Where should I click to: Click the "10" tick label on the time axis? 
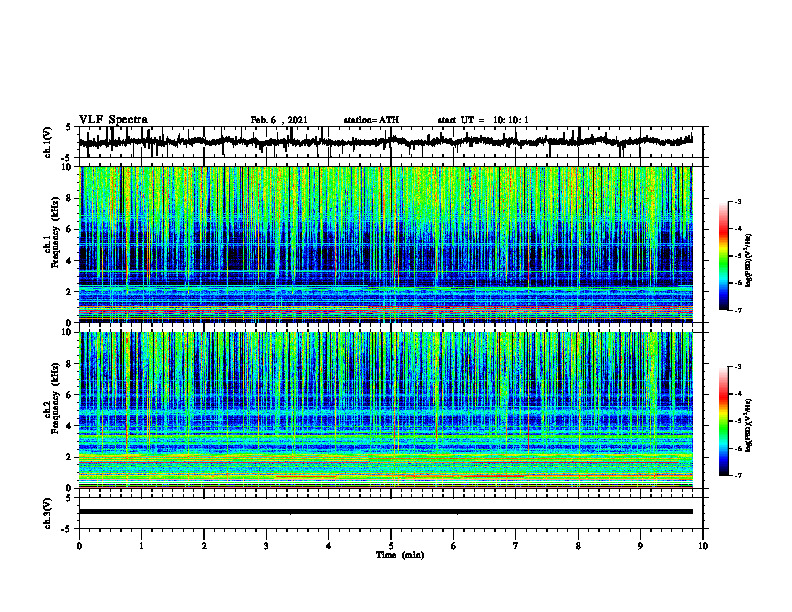[x=703, y=546]
